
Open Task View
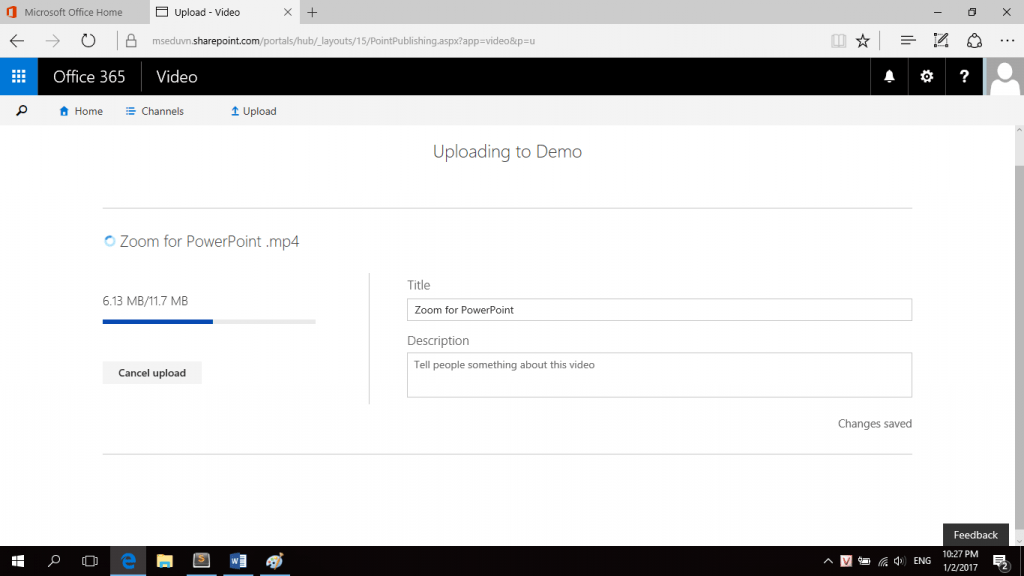coord(90,561)
